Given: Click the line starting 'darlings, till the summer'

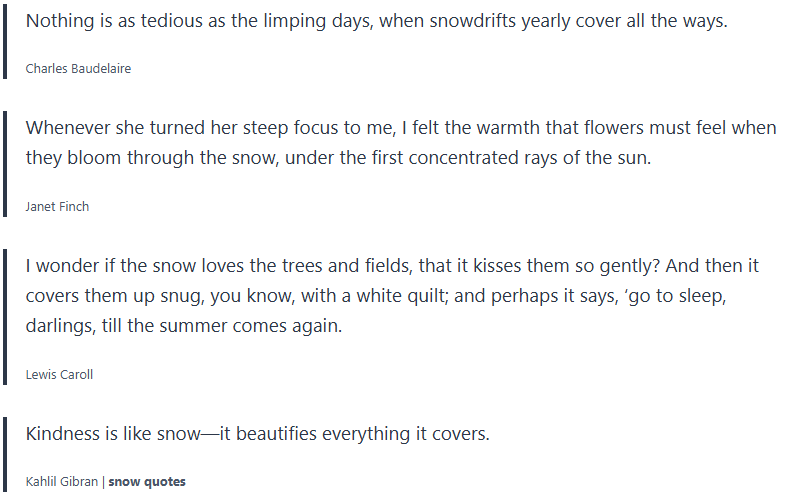Looking at the screenshot, I should (184, 326).
